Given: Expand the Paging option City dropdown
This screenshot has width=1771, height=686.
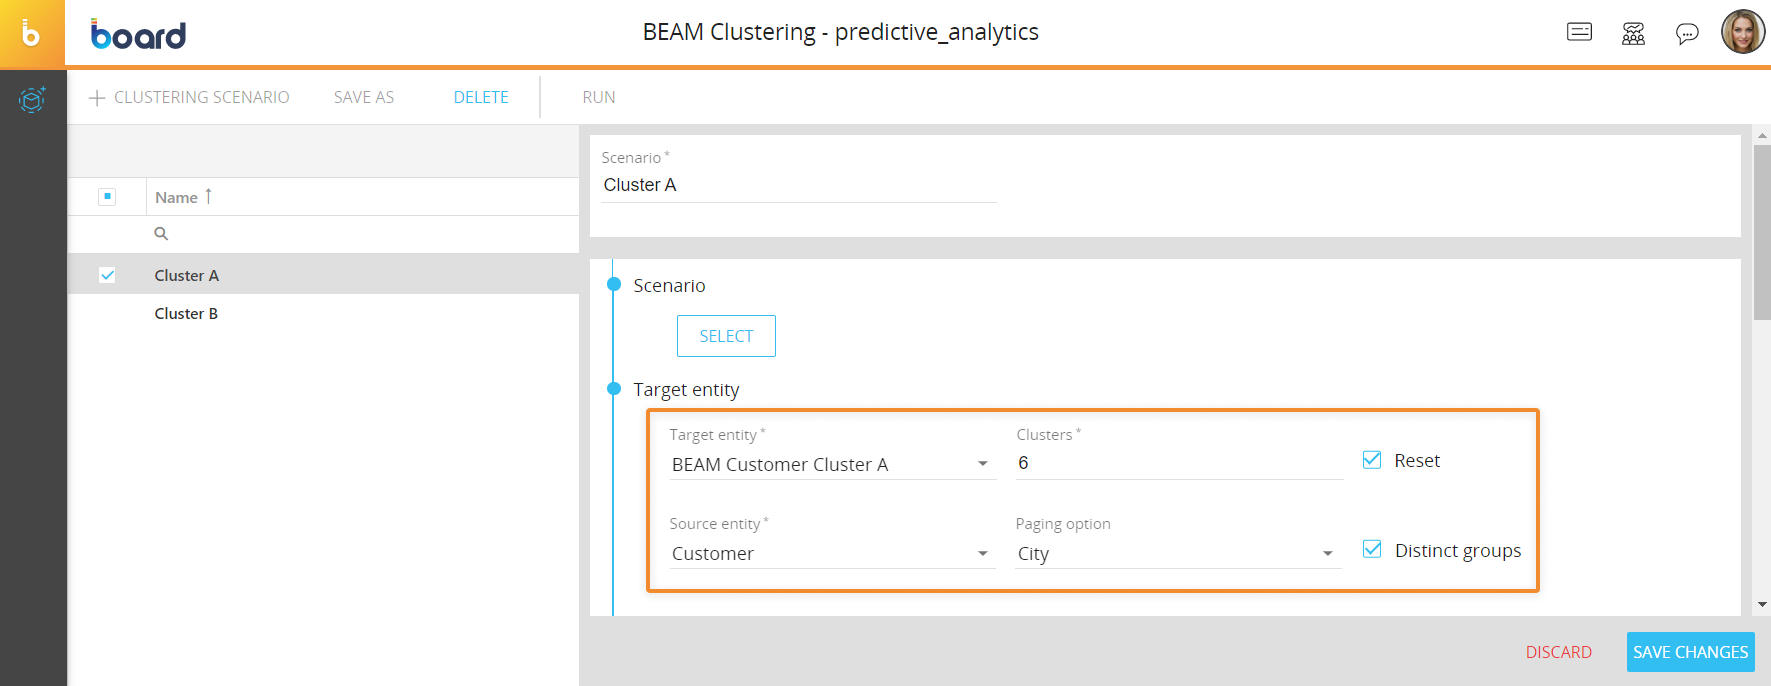Looking at the screenshot, I should point(1328,554).
